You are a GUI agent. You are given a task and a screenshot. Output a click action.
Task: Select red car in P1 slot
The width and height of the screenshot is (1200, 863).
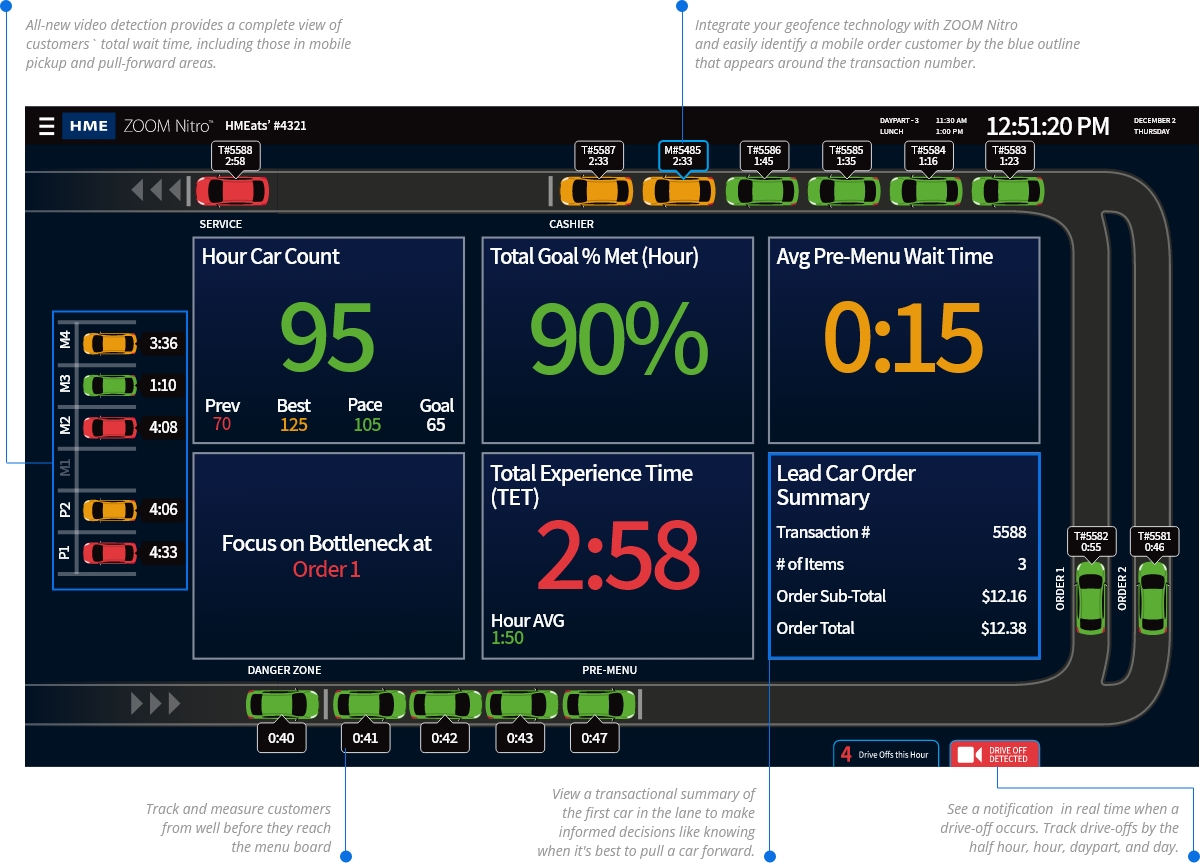[110, 552]
